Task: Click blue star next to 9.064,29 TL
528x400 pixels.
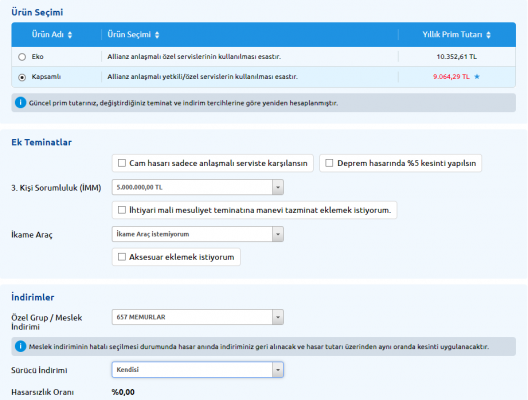Action: (x=477, y=77)
